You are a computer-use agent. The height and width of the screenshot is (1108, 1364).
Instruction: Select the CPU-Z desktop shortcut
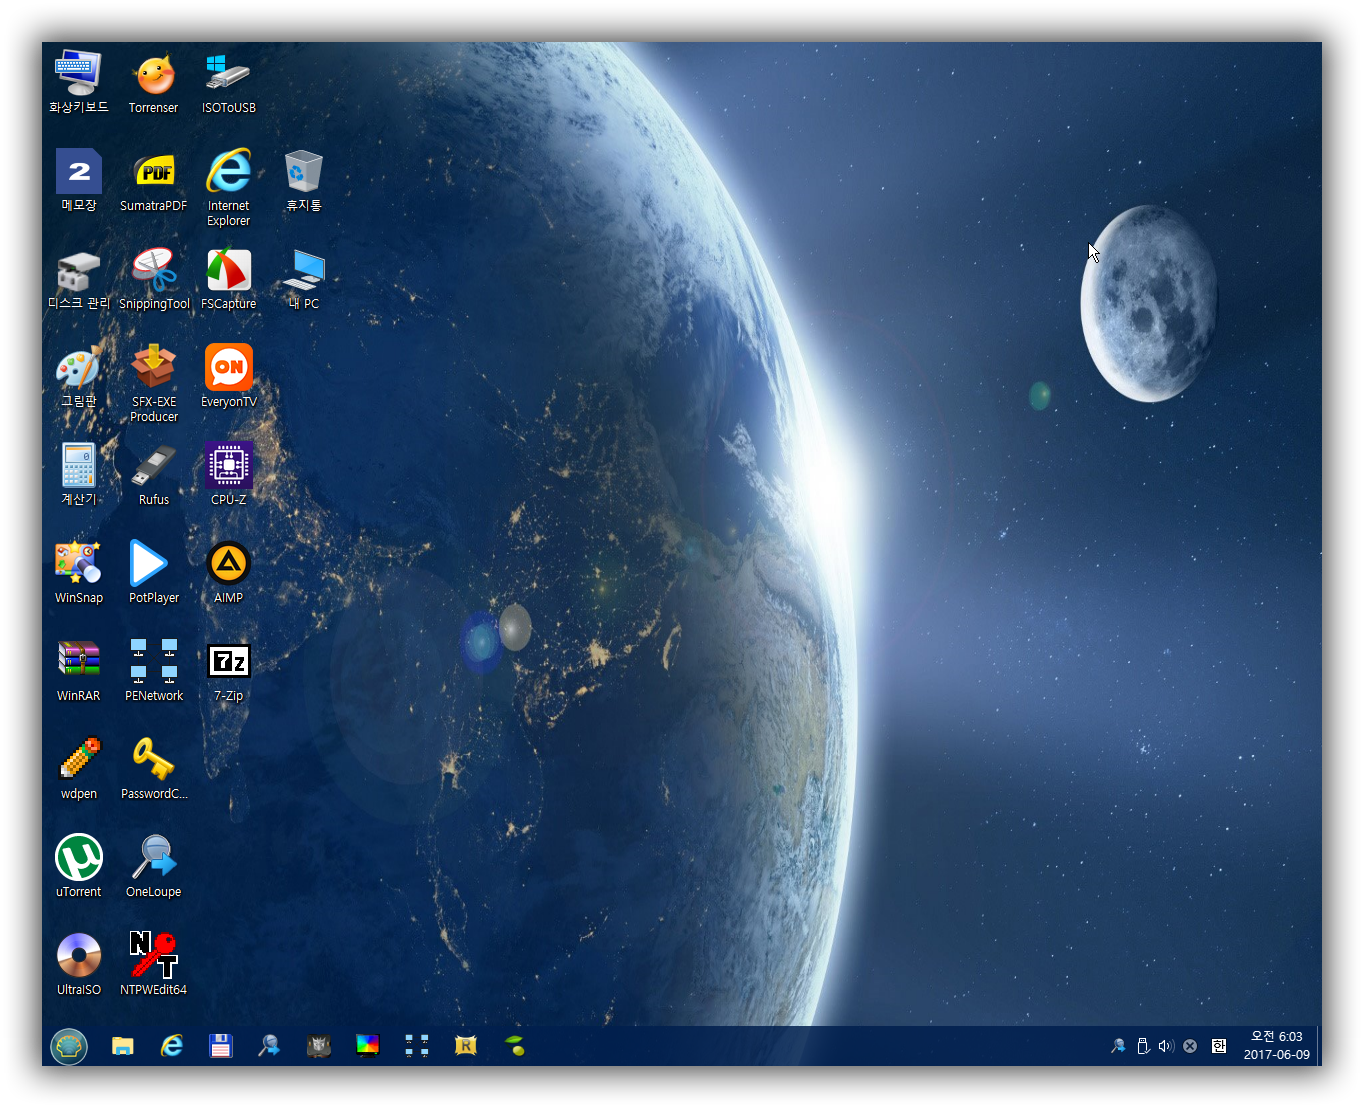229,473
